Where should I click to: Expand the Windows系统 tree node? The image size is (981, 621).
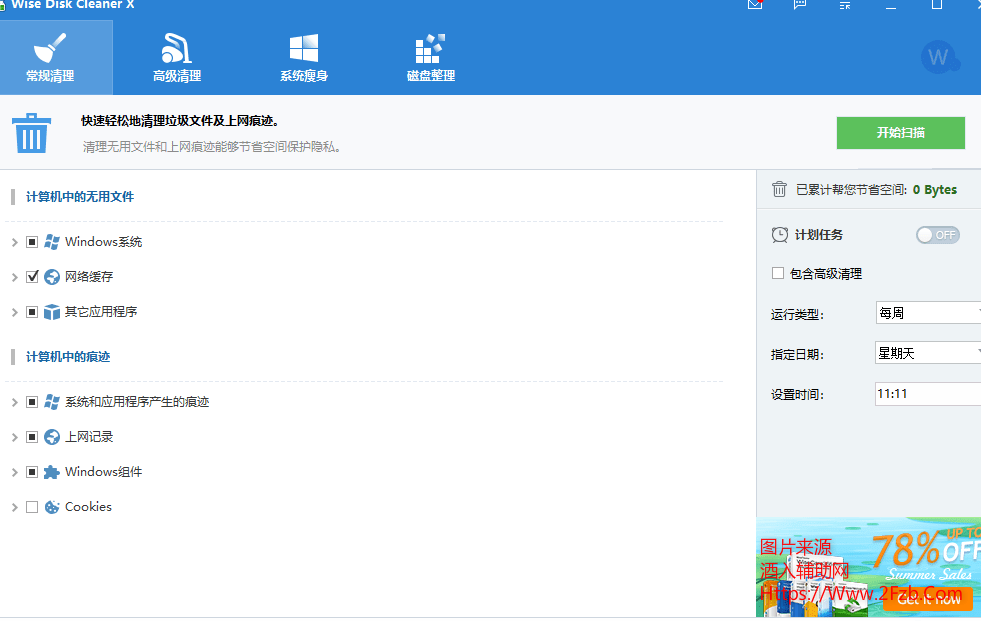14,242
